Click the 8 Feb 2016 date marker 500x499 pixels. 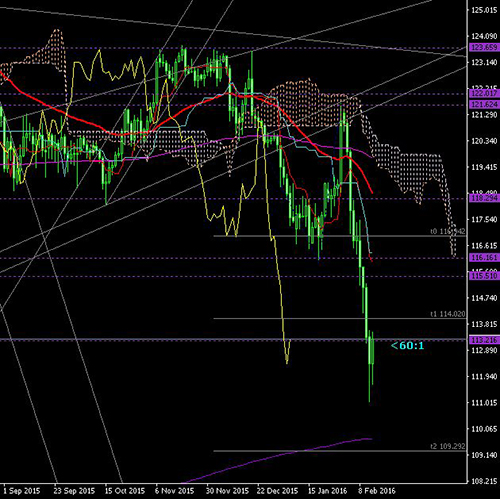pyautogui.click(x=377, y=491)
